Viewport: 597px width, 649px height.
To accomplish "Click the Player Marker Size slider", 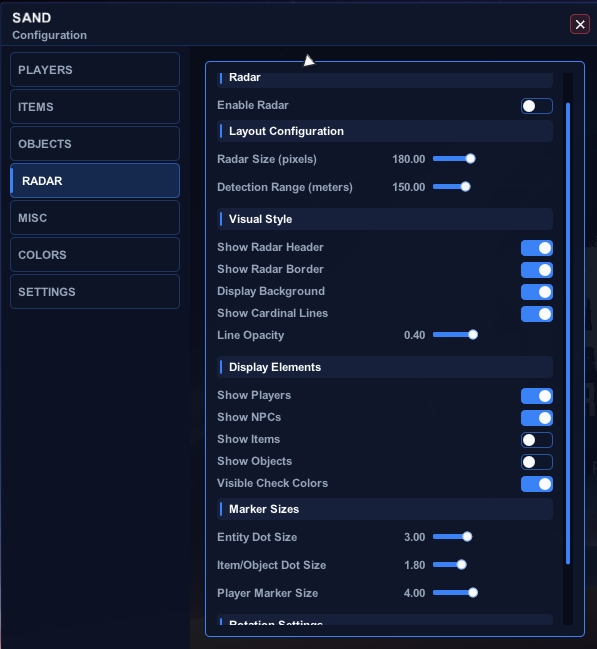I will click(x=455, y=593).
